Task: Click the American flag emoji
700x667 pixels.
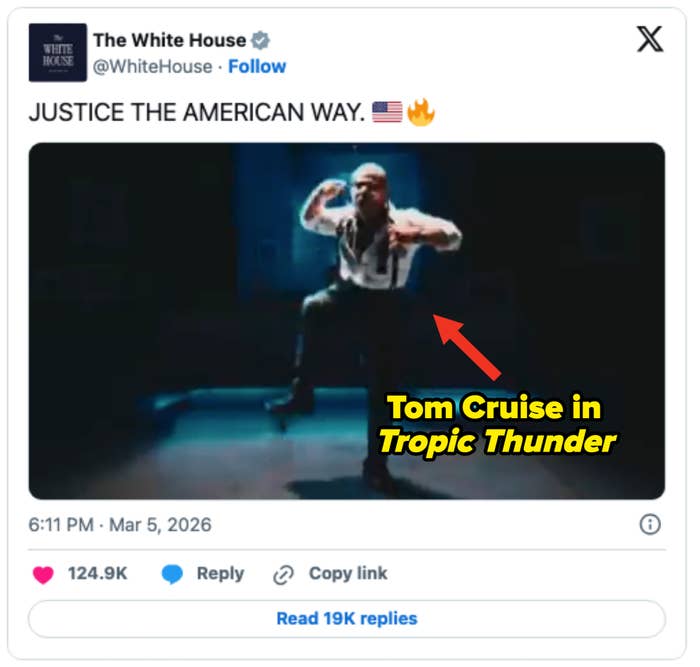Action: click(x=387, y=112)
